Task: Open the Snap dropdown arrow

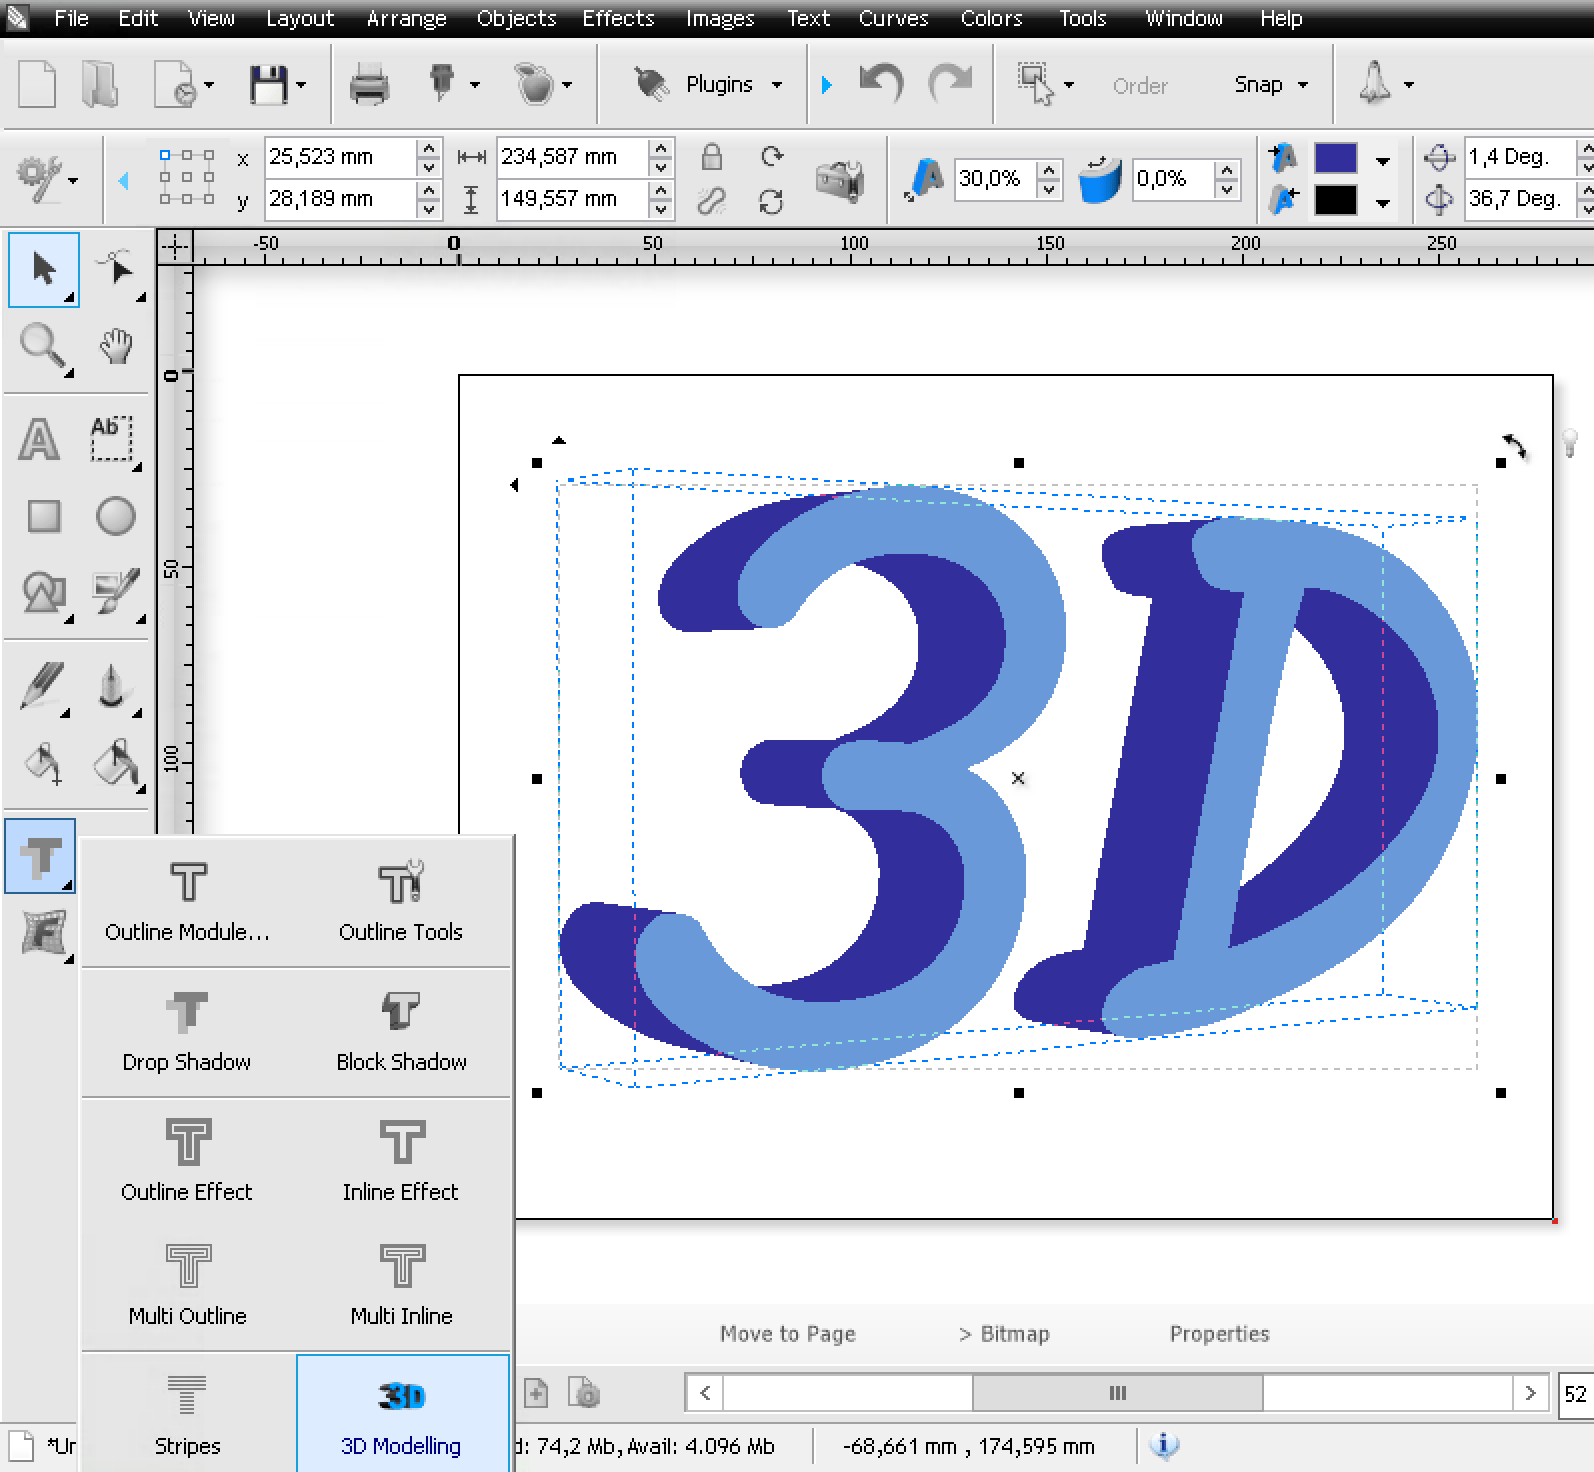Action: point(1302,85)
